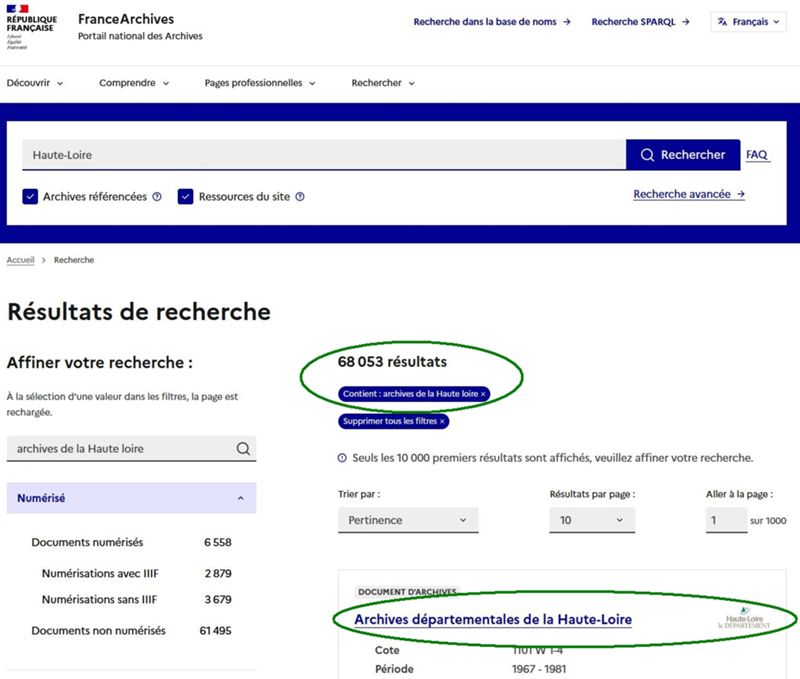Open the FranceArchives home title link

coord(126,19)
